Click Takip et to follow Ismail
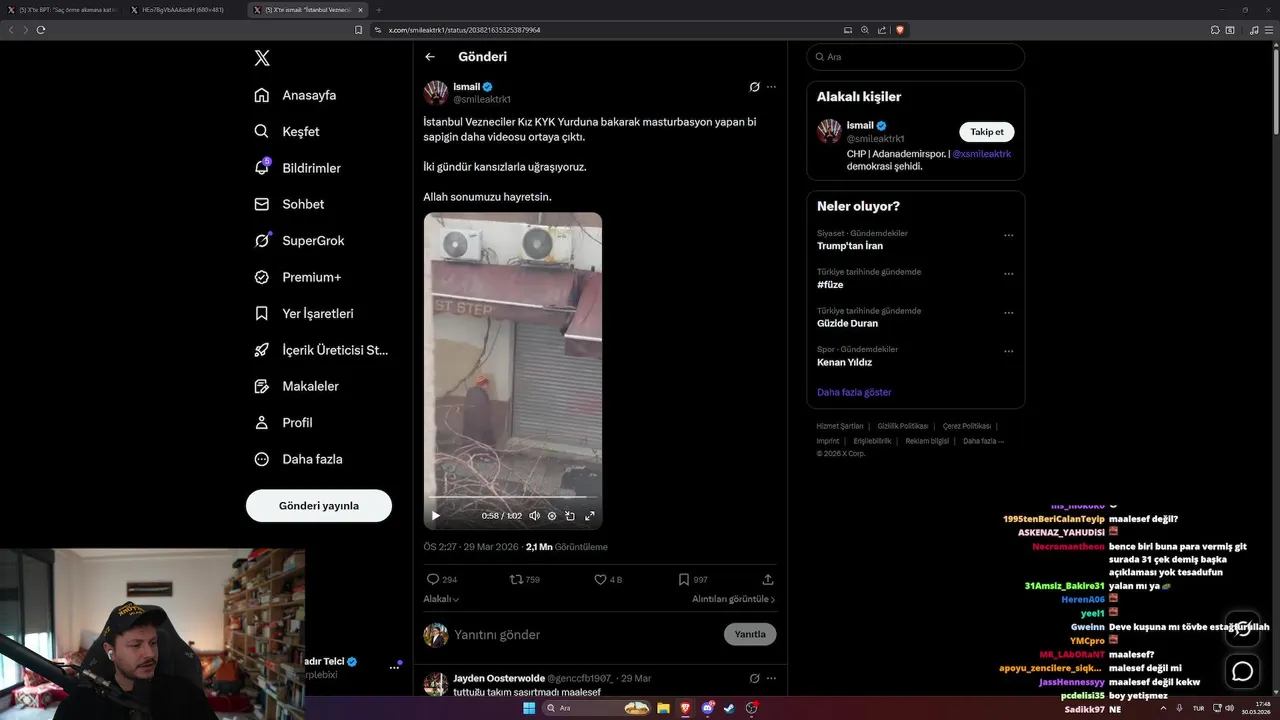The width and height of the screenshot is (1280, 720). coord(987,132)
